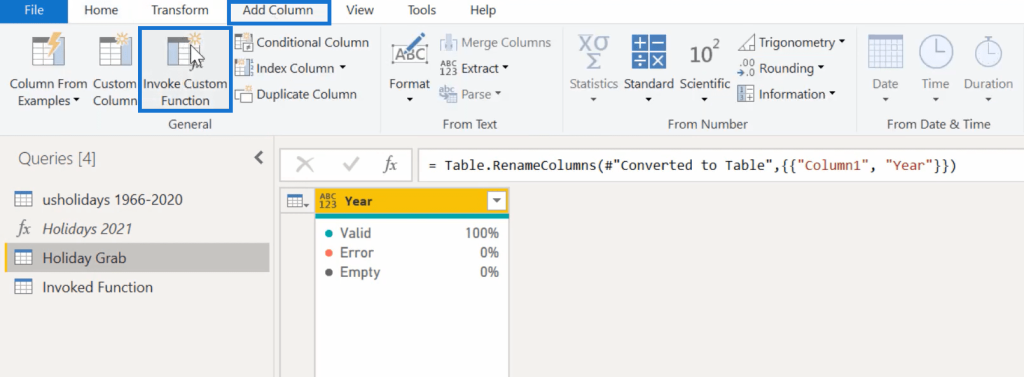This screenshot has height=377, width=1024.
Task: Select Column From Examples icon
Action: [48, 51]
